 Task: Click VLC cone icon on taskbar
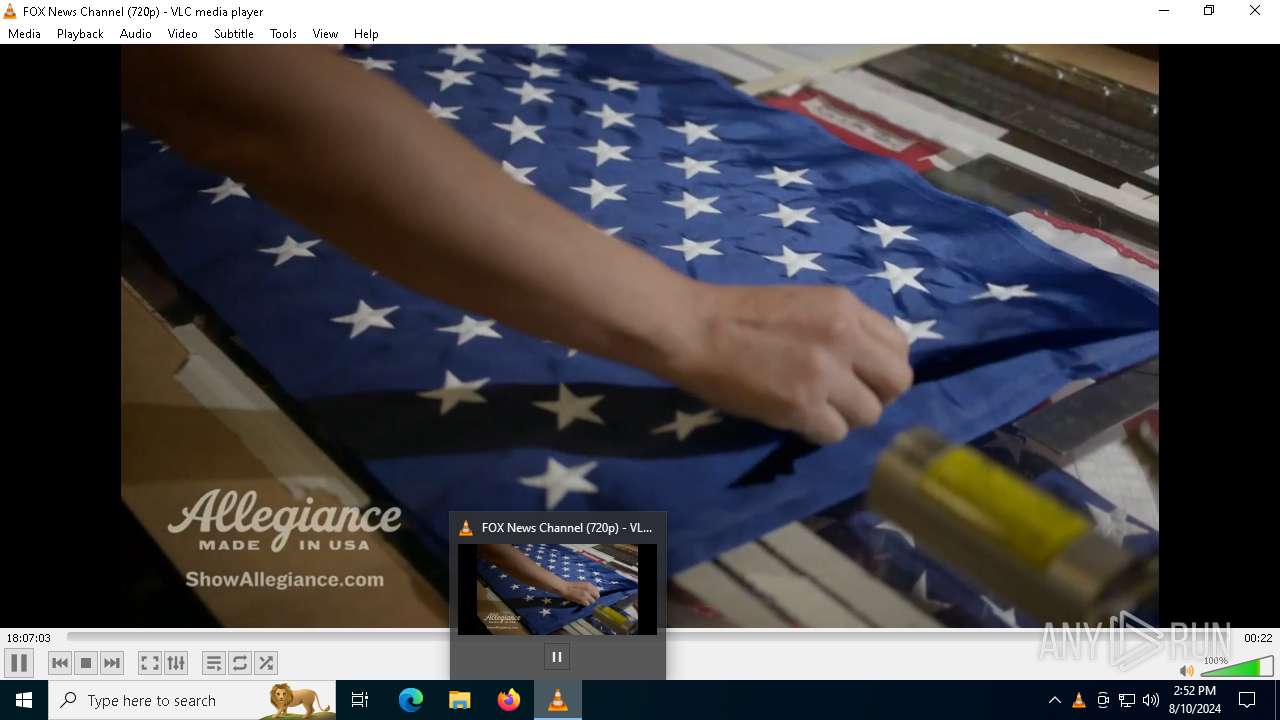[x=558, y=700]
